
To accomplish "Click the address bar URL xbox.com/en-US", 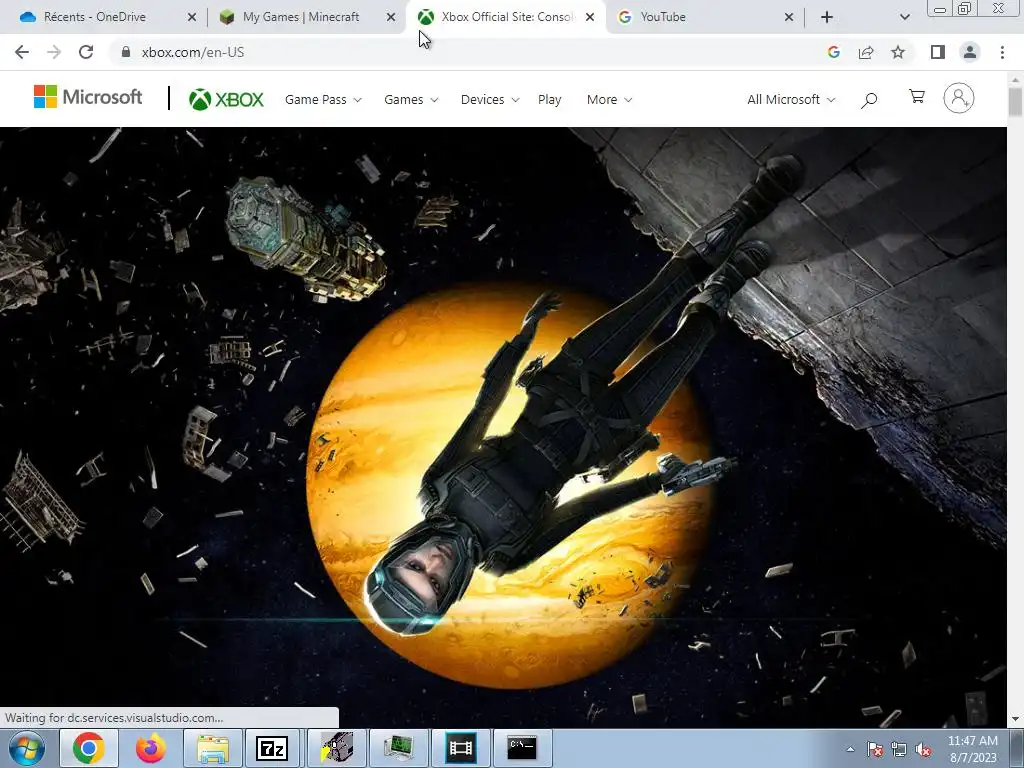I will coord(193,52).
